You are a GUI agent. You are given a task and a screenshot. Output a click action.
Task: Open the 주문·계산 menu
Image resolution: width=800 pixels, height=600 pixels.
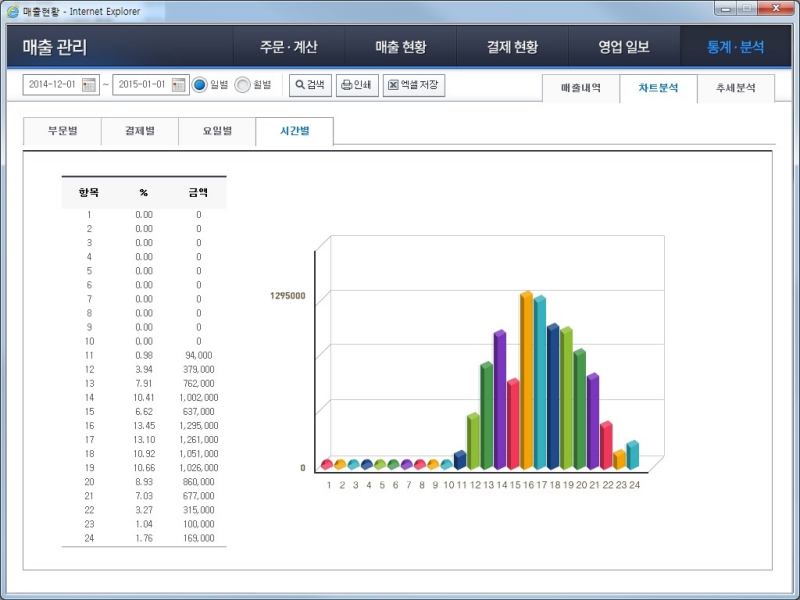coord(289,46)
